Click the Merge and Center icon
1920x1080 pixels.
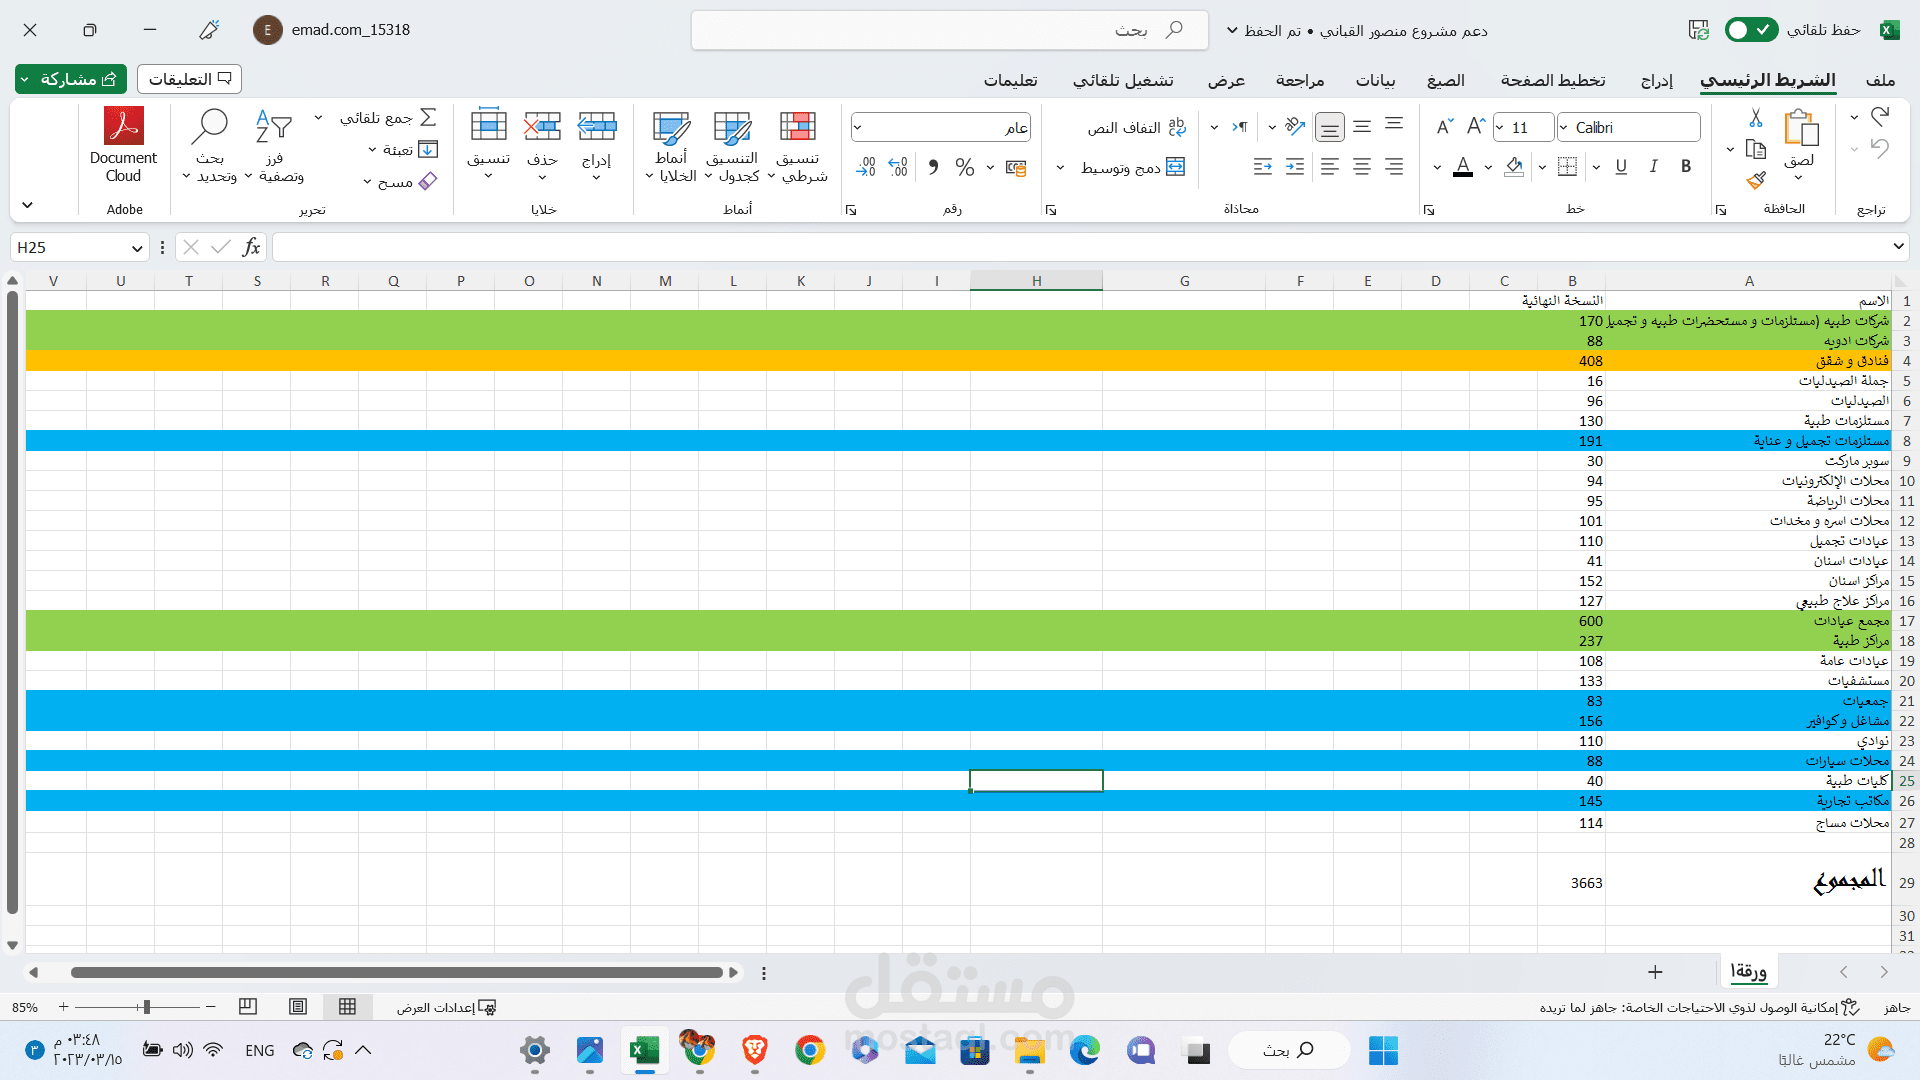click(1176, 167)
